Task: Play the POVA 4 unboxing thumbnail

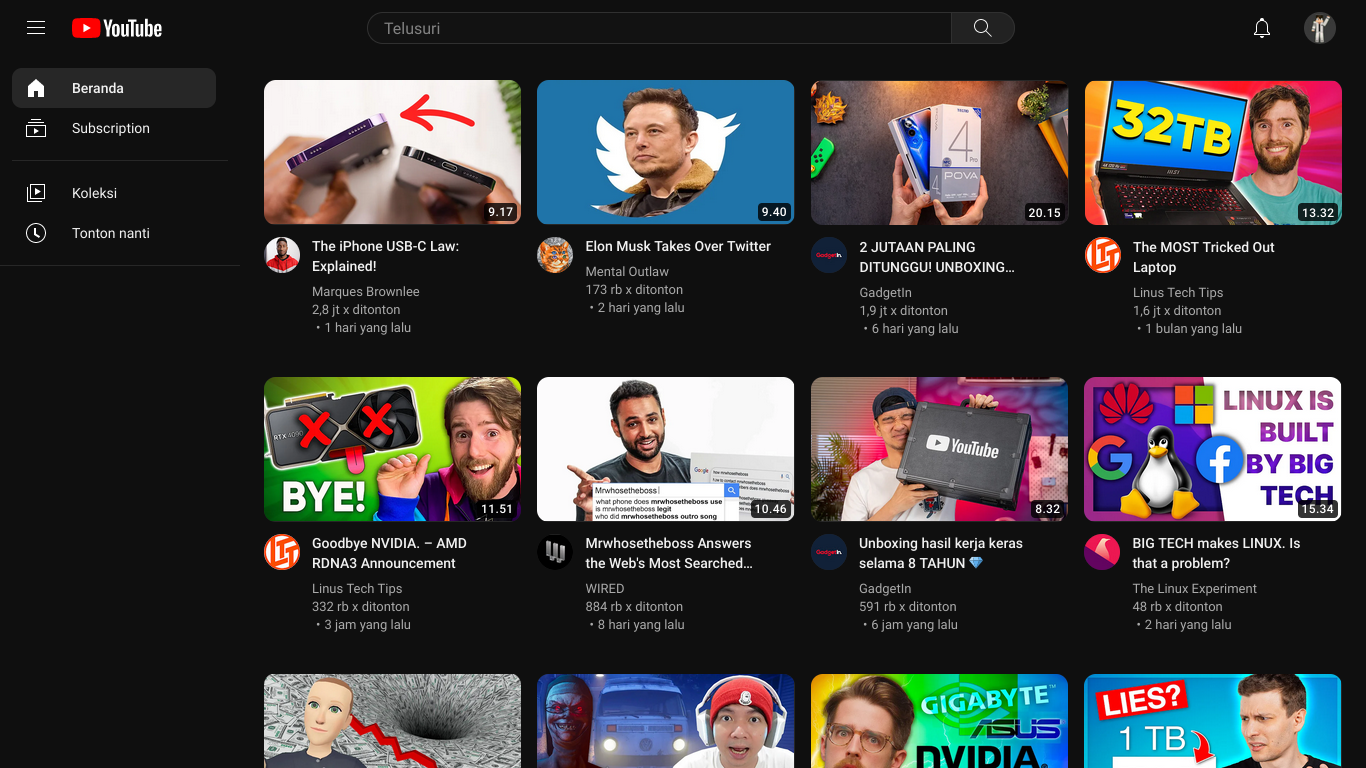Action: point(939,152)
